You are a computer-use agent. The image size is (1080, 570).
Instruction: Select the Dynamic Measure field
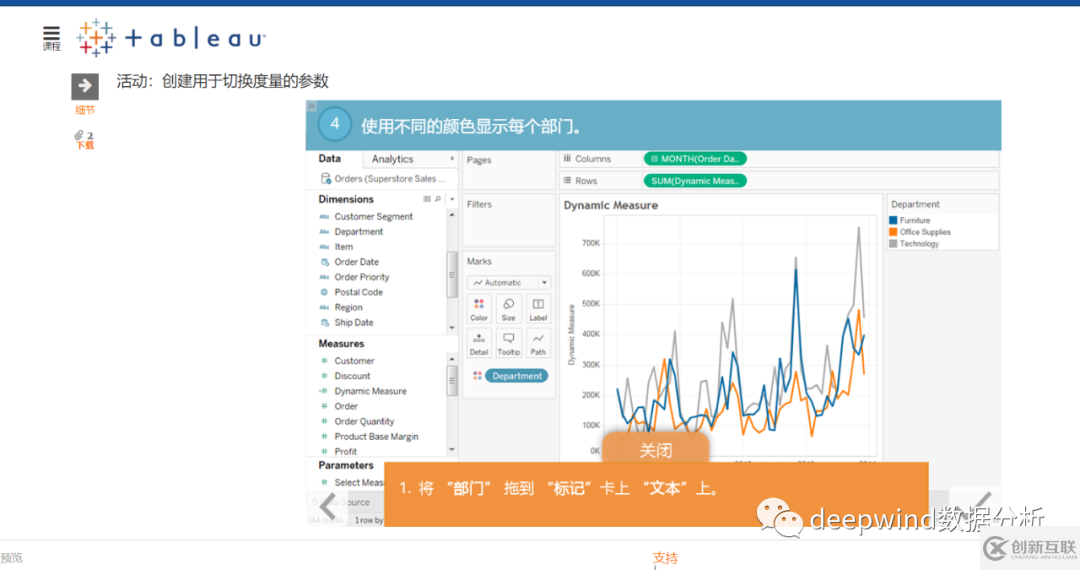(x=370, y=391)
